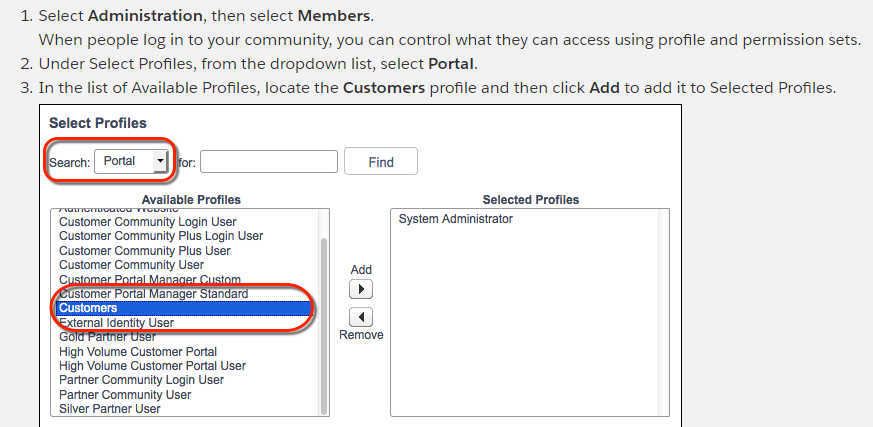This screenshot has width=873, height=427.
Task: Select Gold Partner User profile
Action: pyautogui.click(x=107, y=337)
